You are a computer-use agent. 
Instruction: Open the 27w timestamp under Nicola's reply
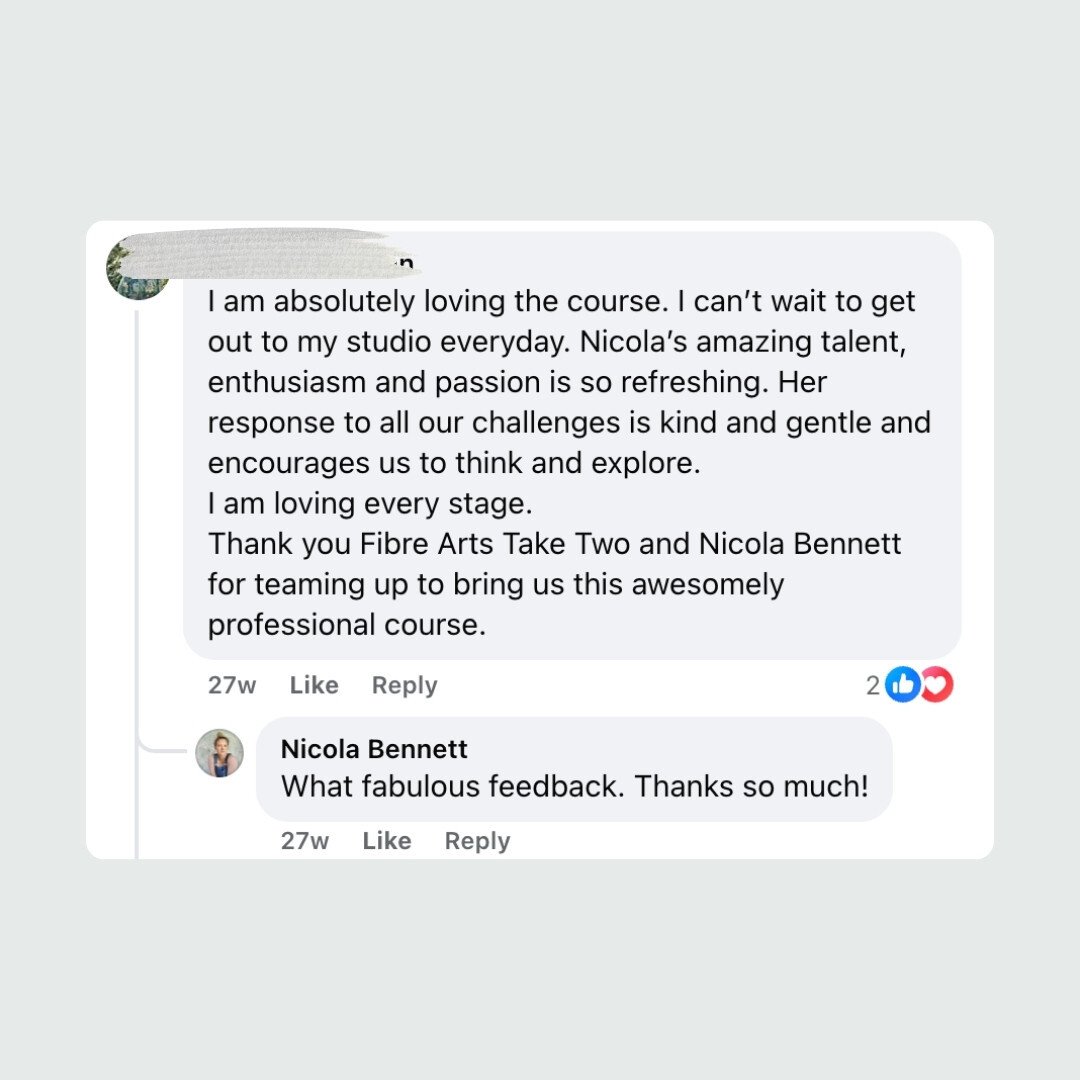point(305,841)
